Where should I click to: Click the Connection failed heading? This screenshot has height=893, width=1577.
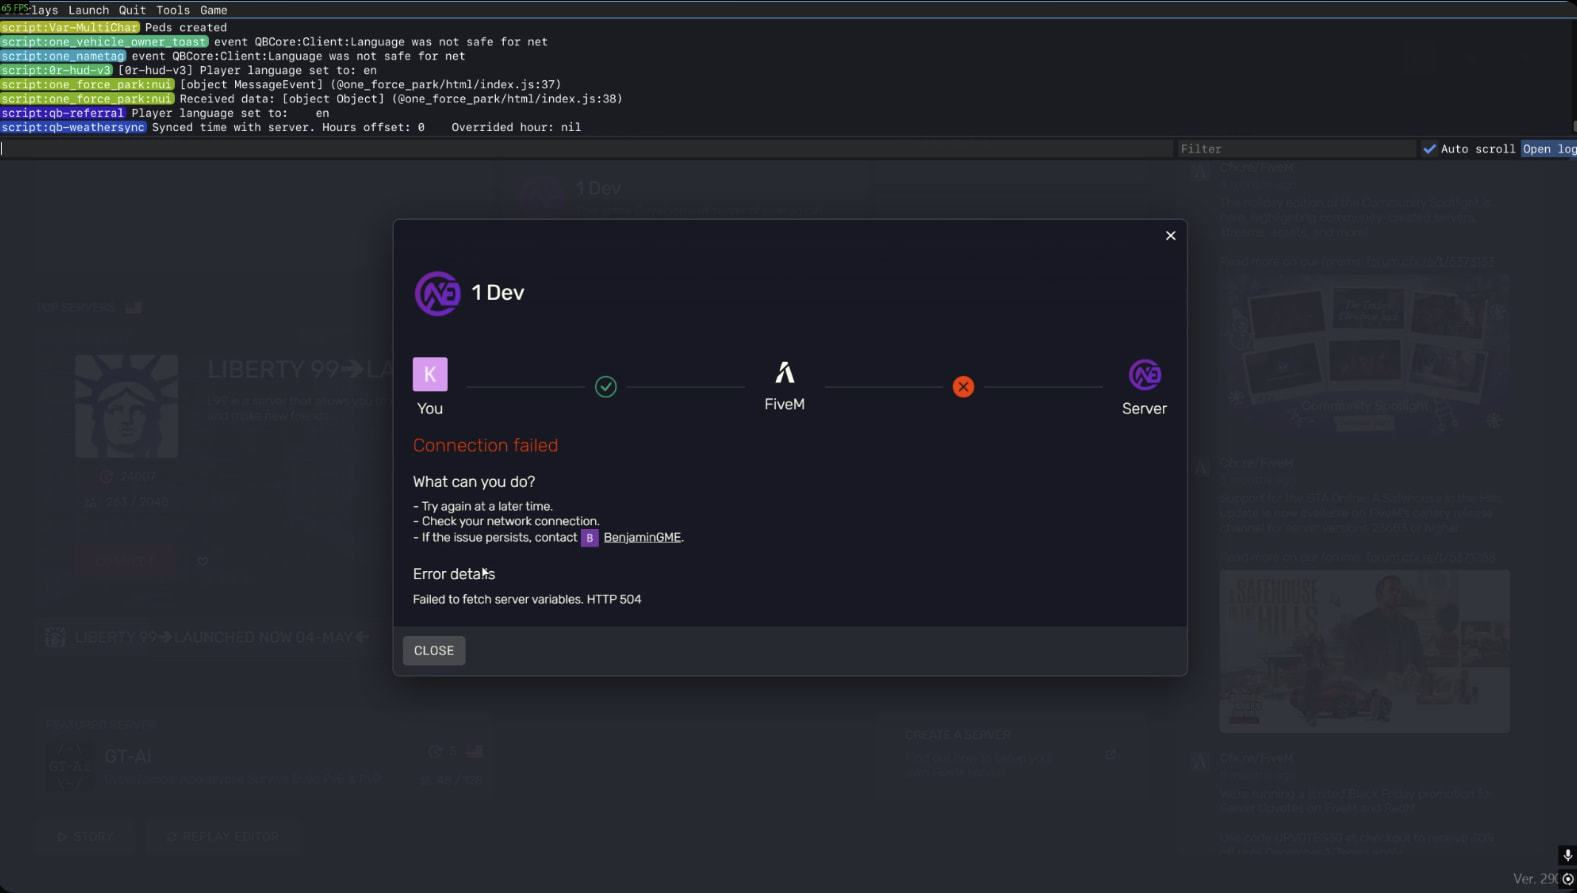[x=485, y=446]
